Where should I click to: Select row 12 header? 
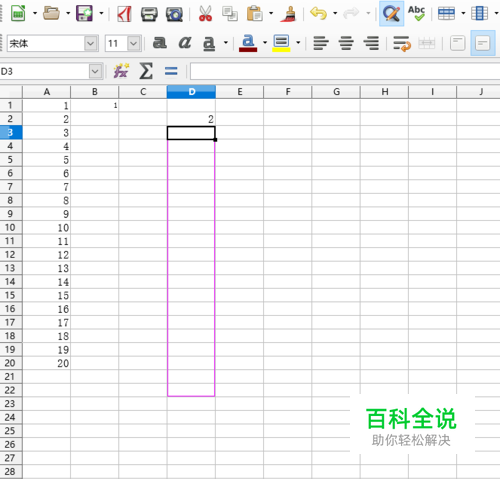click(x=10, y=255)
